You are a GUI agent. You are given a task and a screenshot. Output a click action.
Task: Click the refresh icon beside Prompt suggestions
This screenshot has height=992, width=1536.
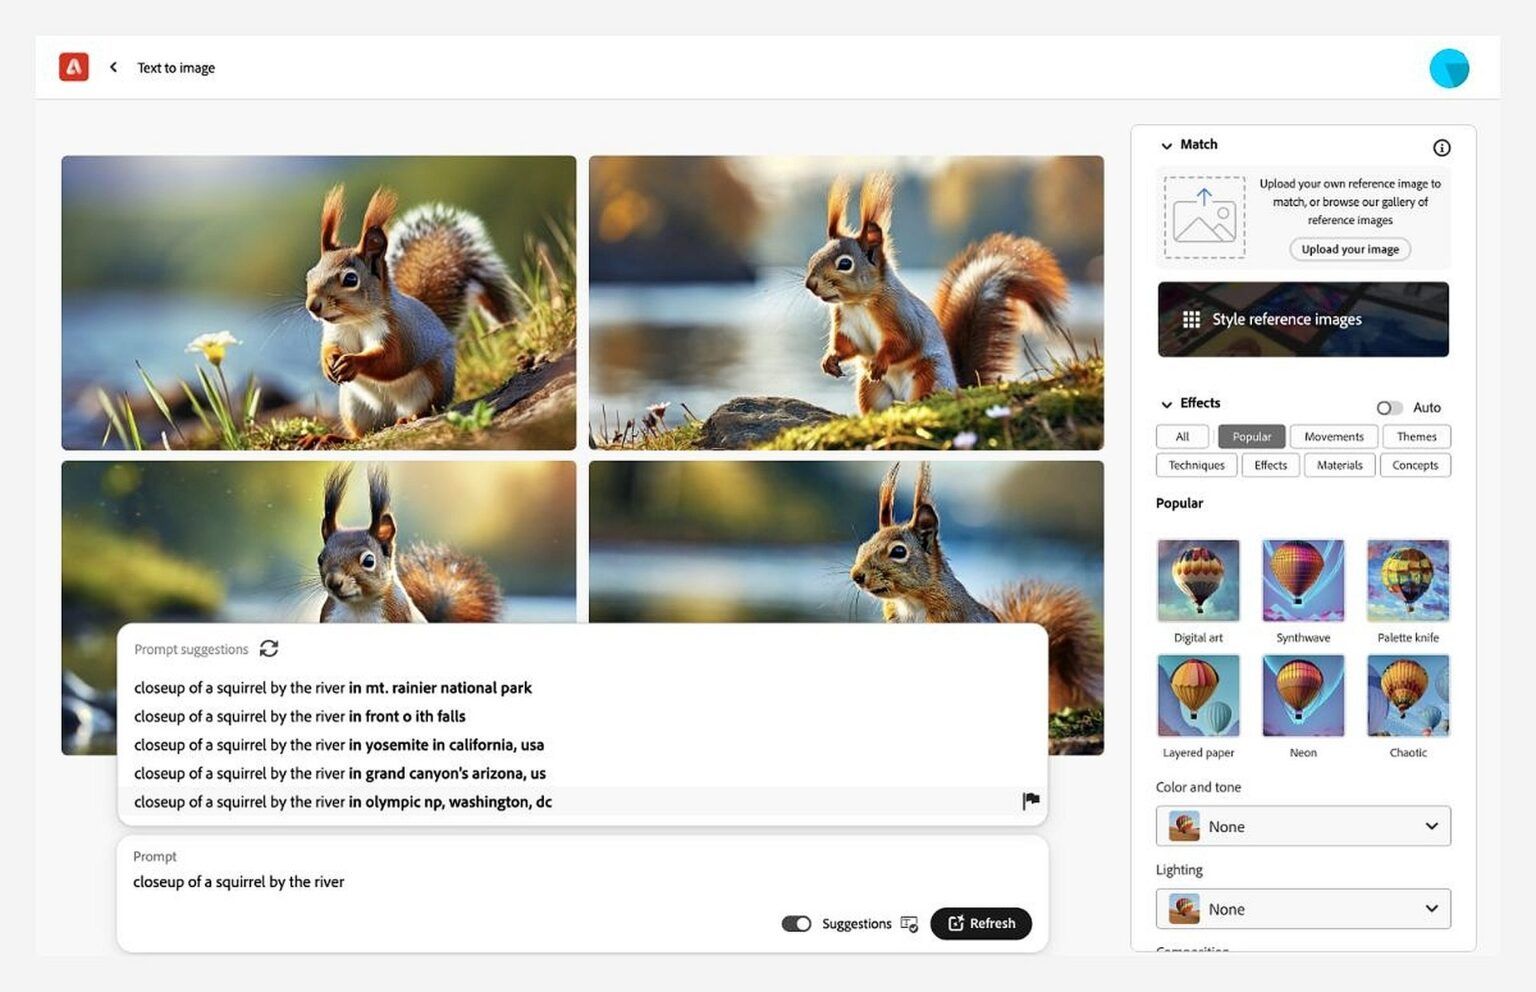coord(268,649)
